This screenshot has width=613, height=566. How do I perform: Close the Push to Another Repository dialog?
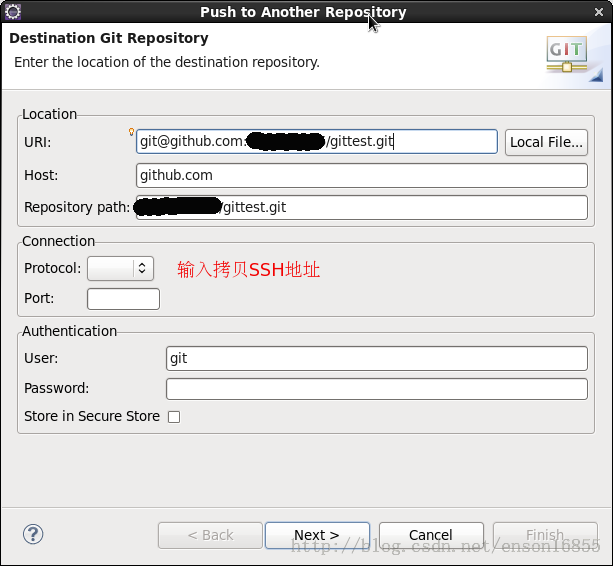tap(599, 12)
